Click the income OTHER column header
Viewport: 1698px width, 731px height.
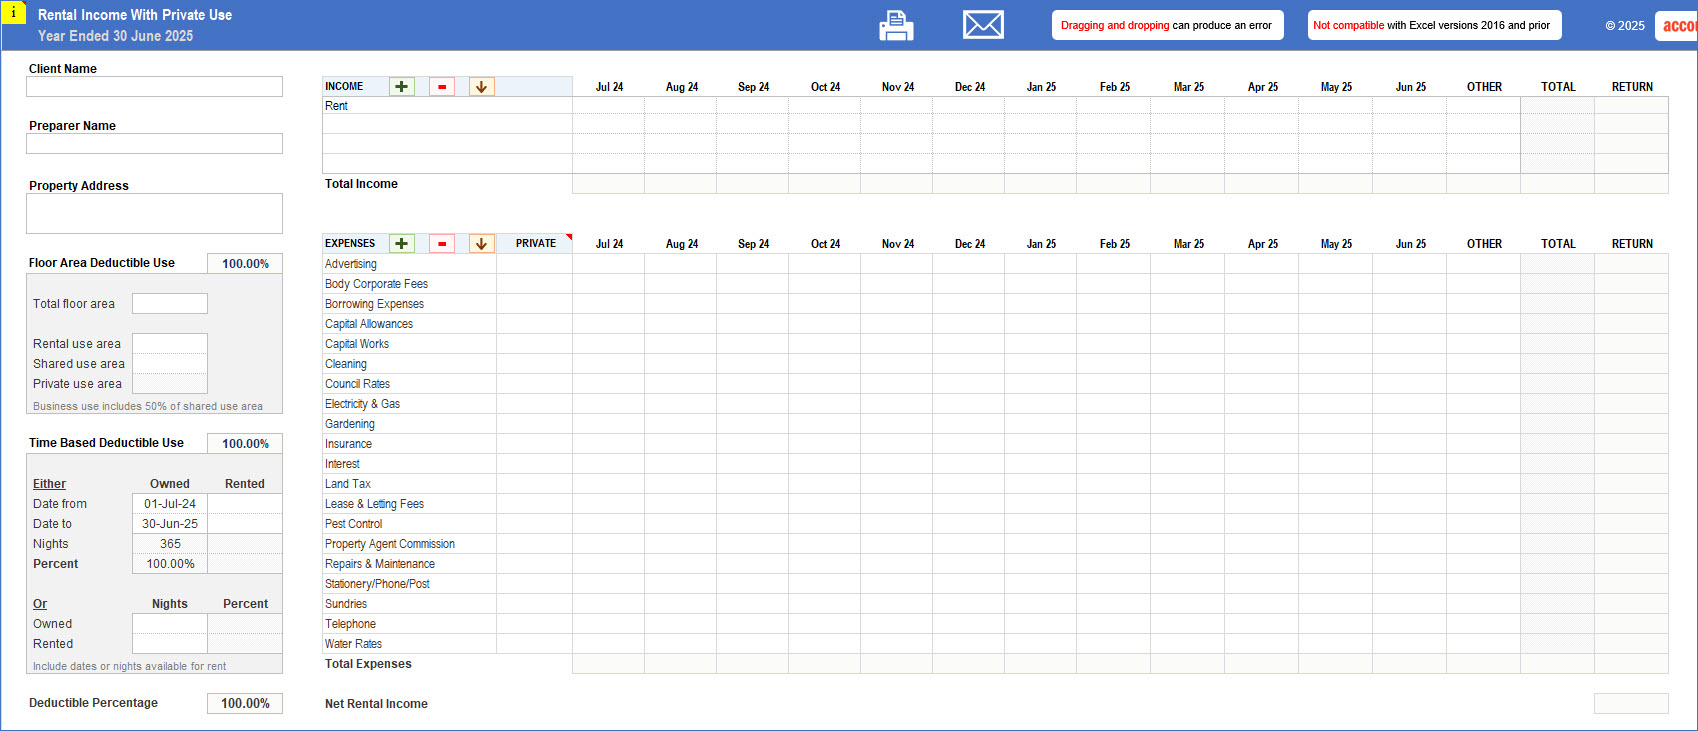[x=1484, y=87]
